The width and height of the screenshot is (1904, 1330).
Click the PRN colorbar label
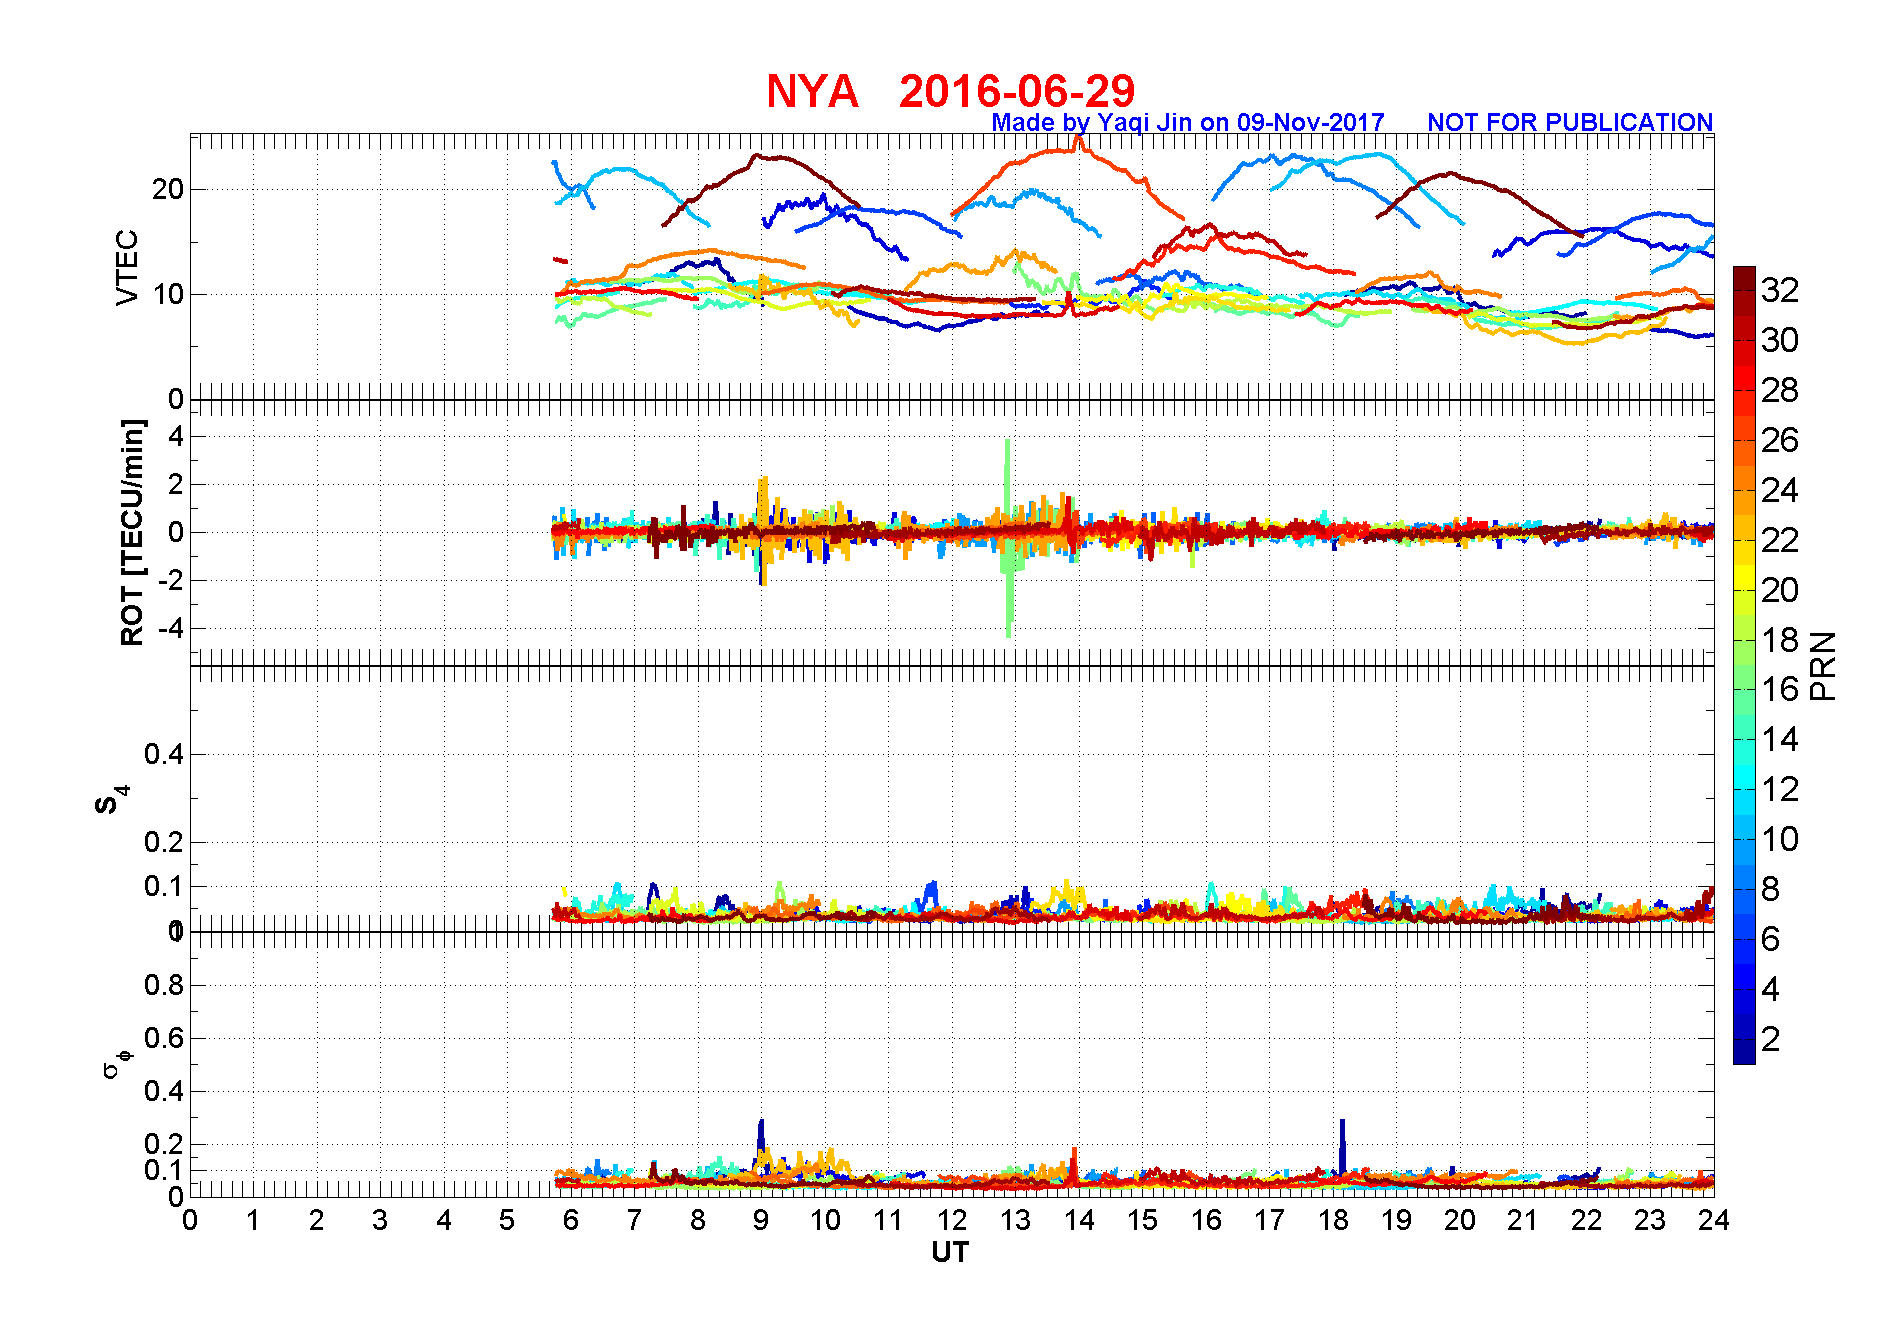[x=1824, y=665]
